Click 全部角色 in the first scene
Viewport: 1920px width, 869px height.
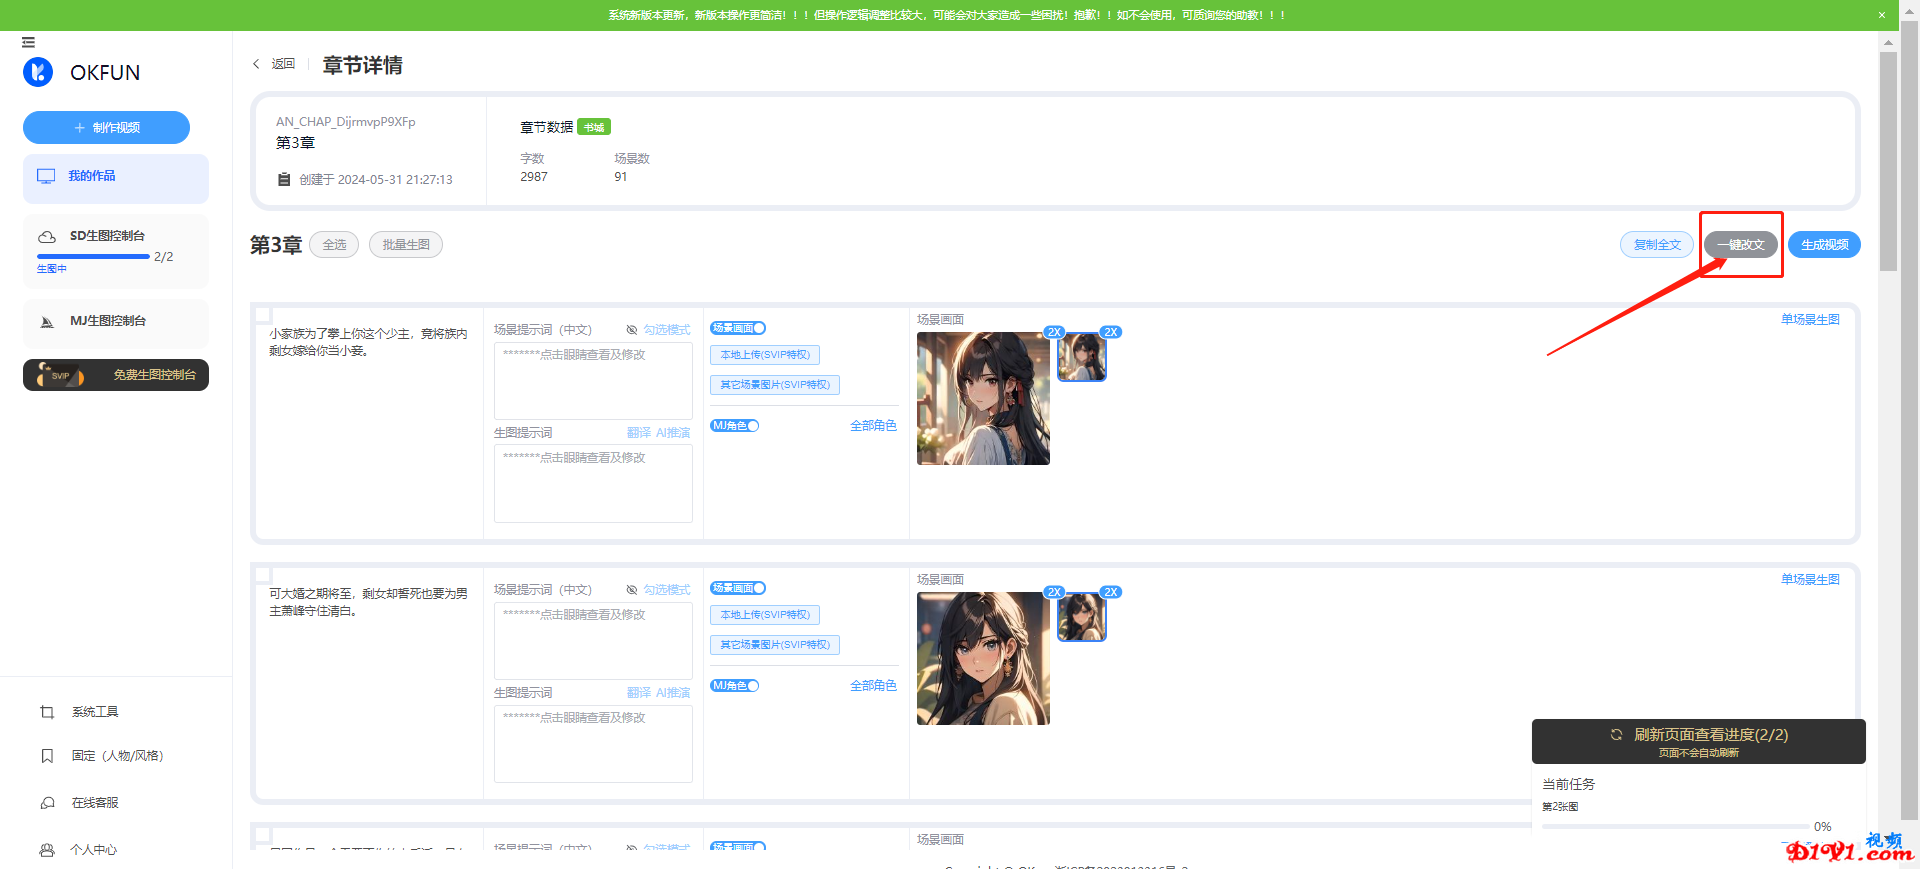[873, 426]
